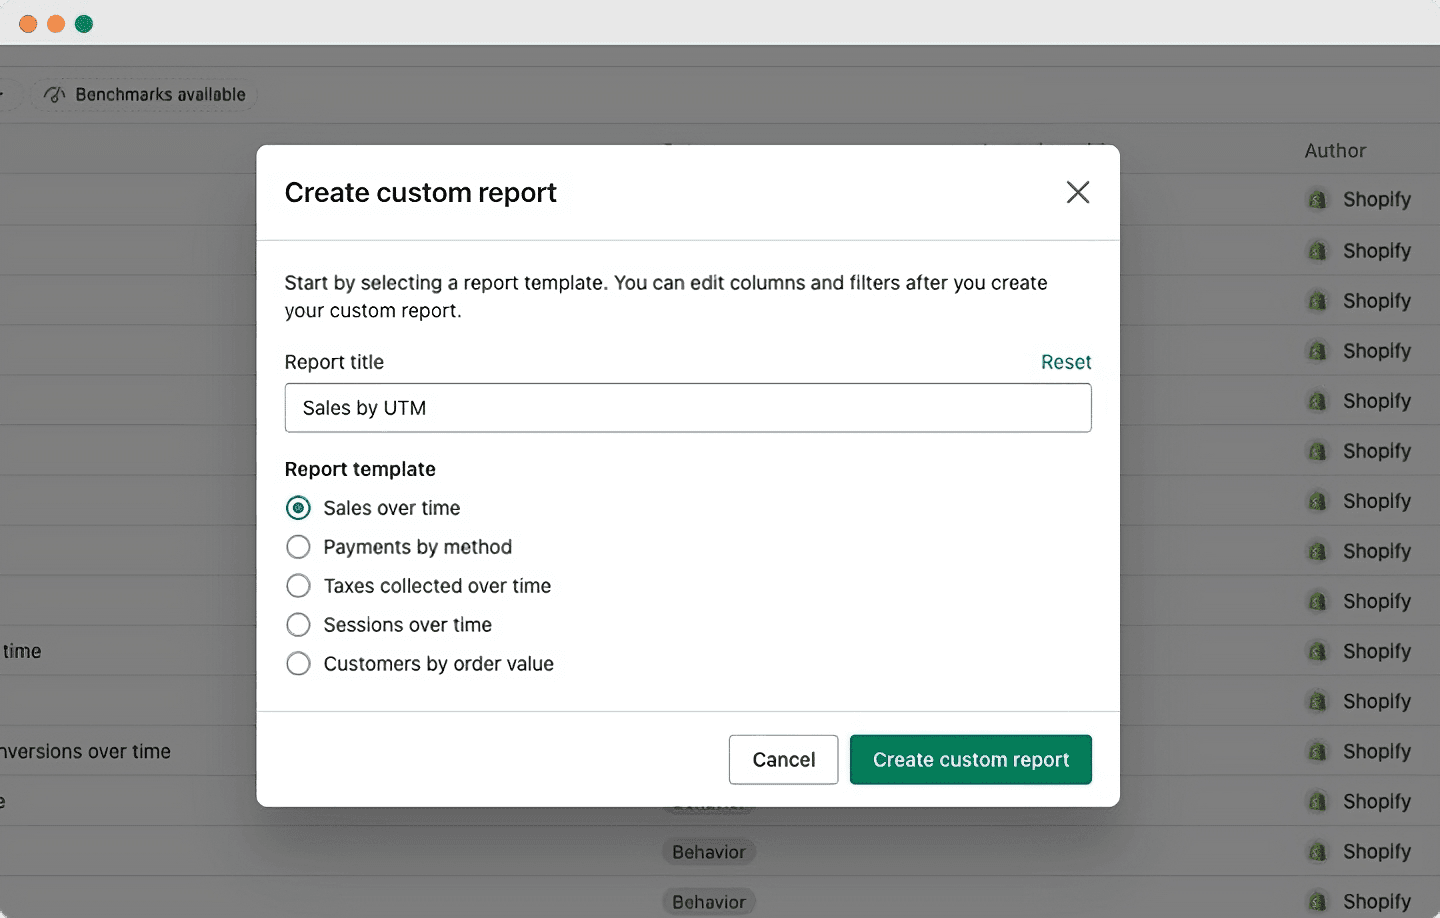Choose Taxes collected over time template
Screen dimensions: 1440x918
tap(298, 586)
